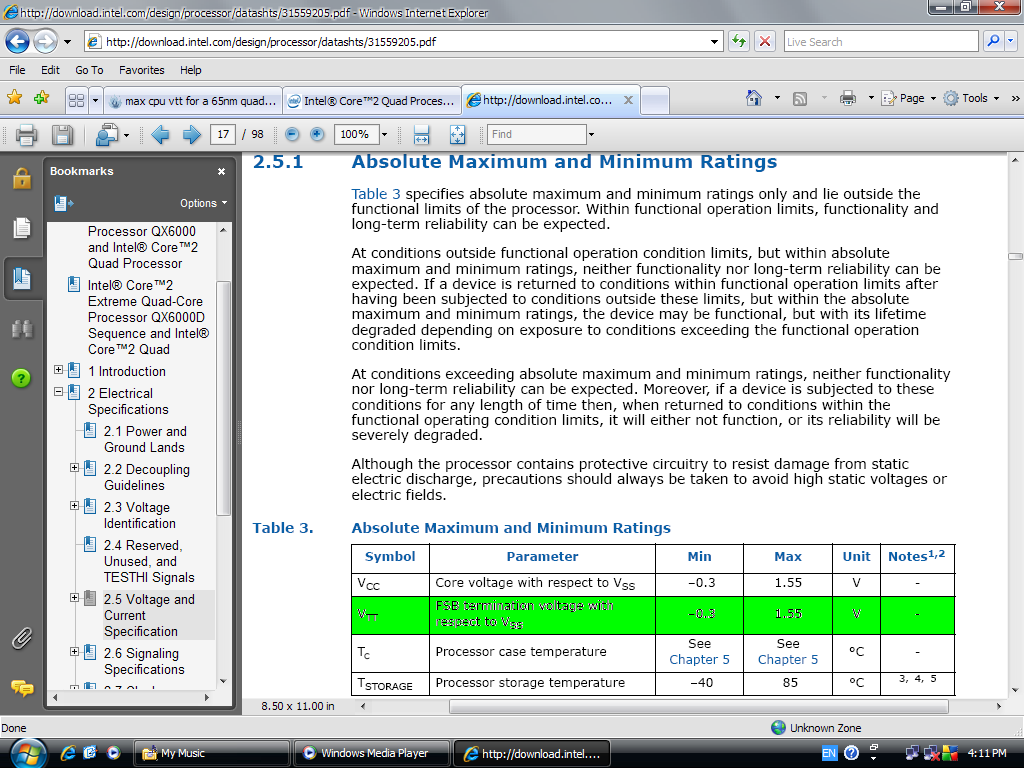Click the Refresh page icon
The width and height of the screenshot is (1024, 768).
click(x=739, y=42)
